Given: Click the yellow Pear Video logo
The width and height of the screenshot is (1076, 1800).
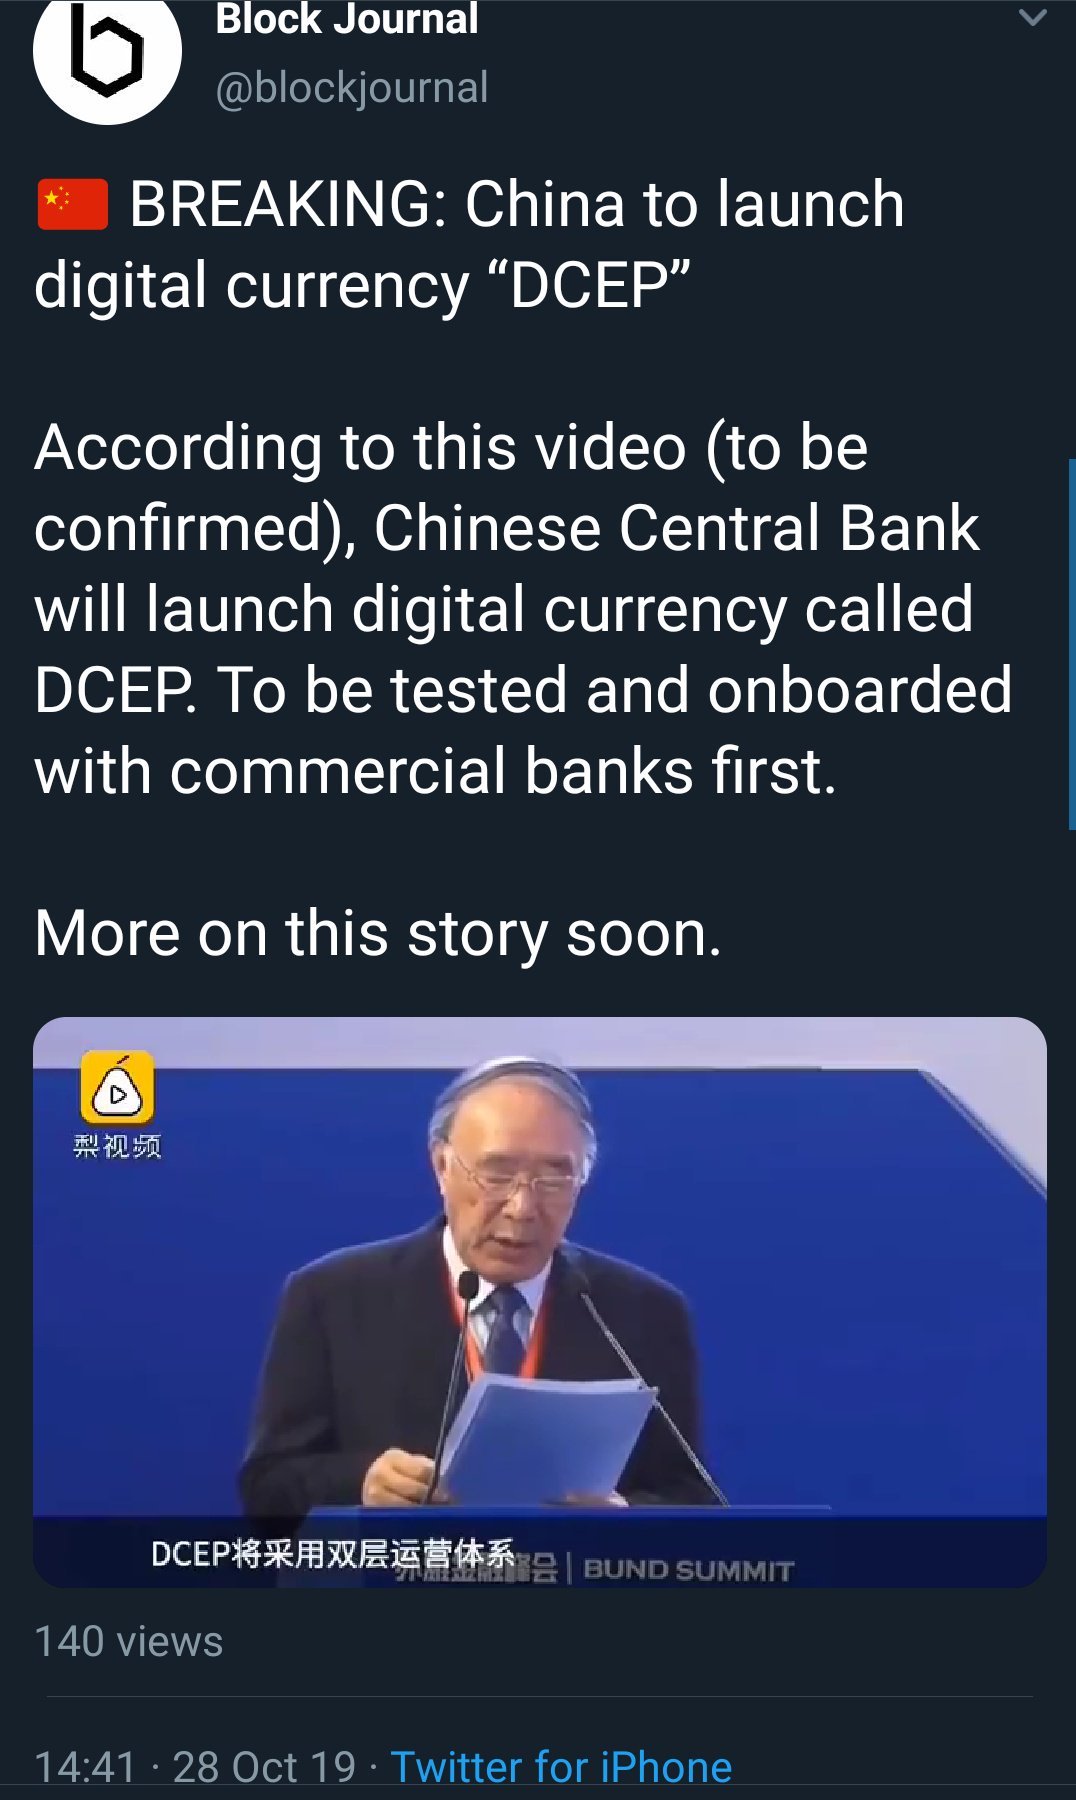Looking at the screenshot, I should 117,1088.
